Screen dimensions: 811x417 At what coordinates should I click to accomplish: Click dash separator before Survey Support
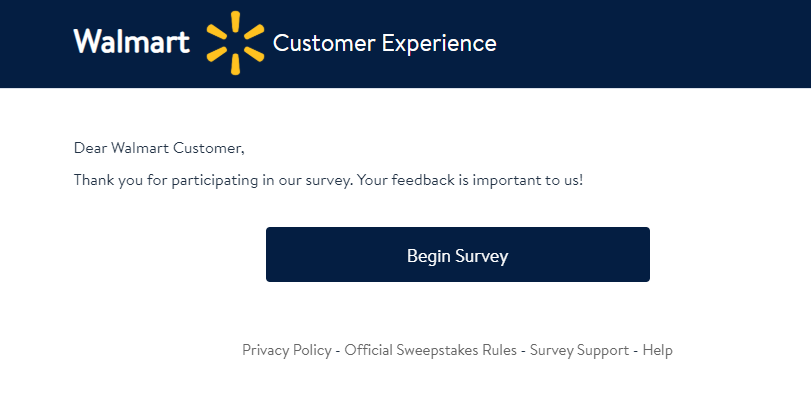523,352
